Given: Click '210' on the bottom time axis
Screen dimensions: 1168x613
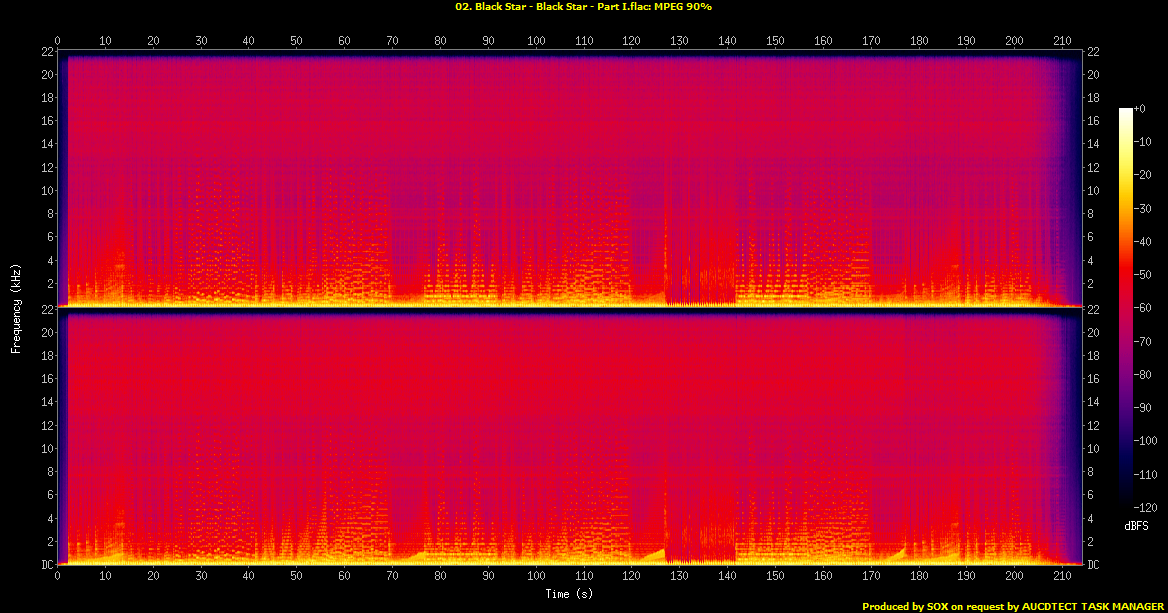Looking at the screenshot, I should coord(1061,576).
